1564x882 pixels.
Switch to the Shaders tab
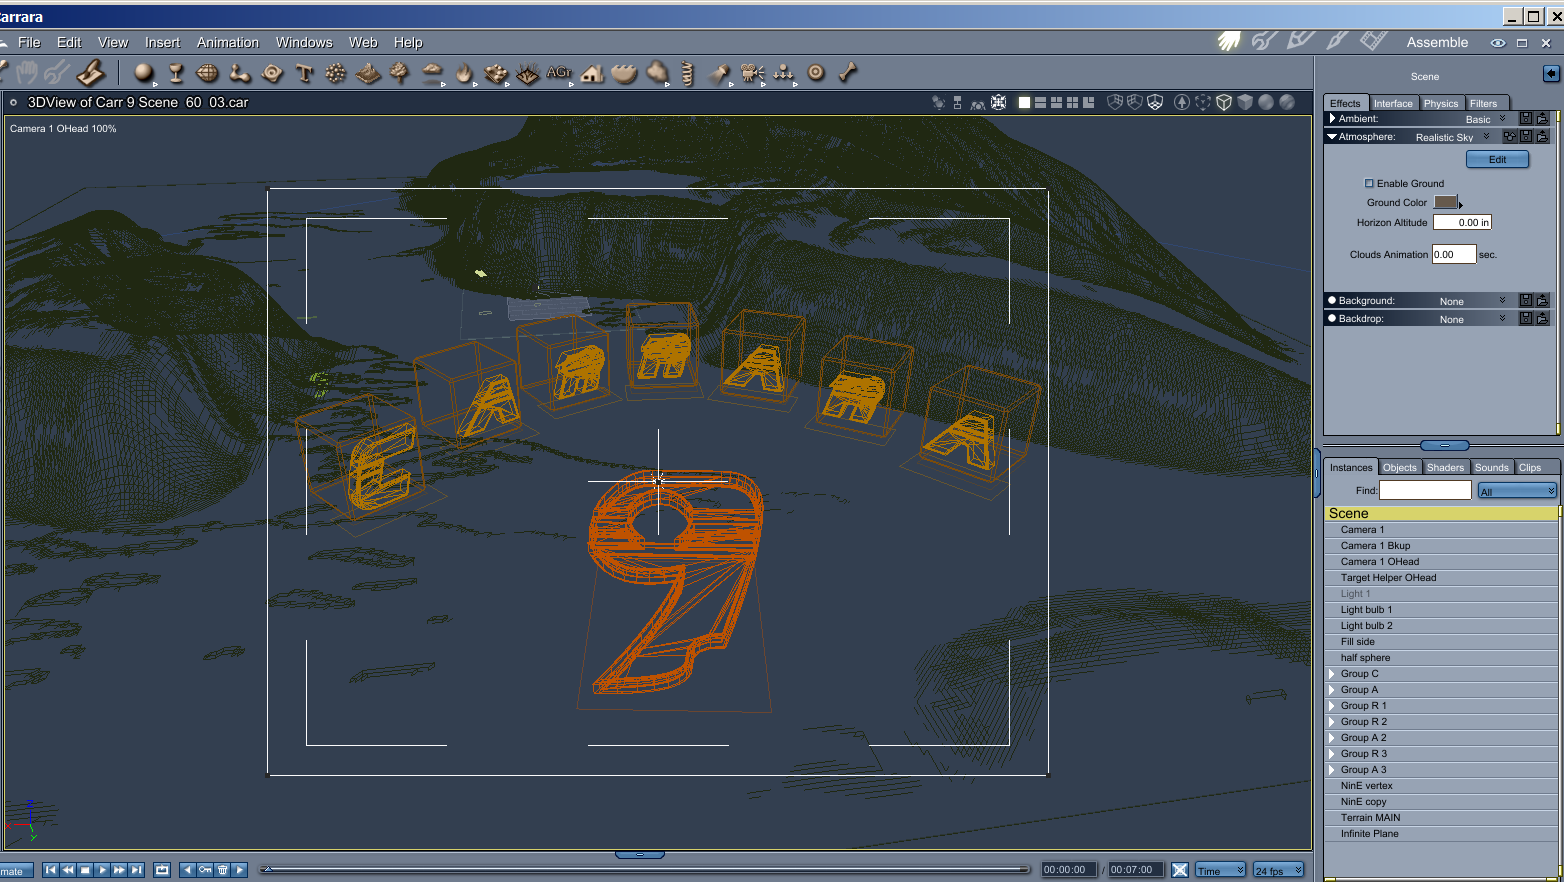point(1445,467)
